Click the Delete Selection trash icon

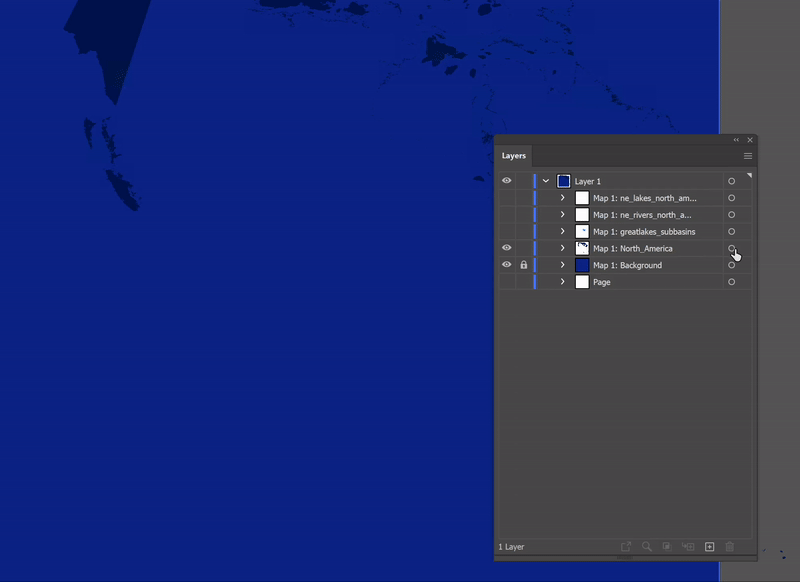point(730,547)
